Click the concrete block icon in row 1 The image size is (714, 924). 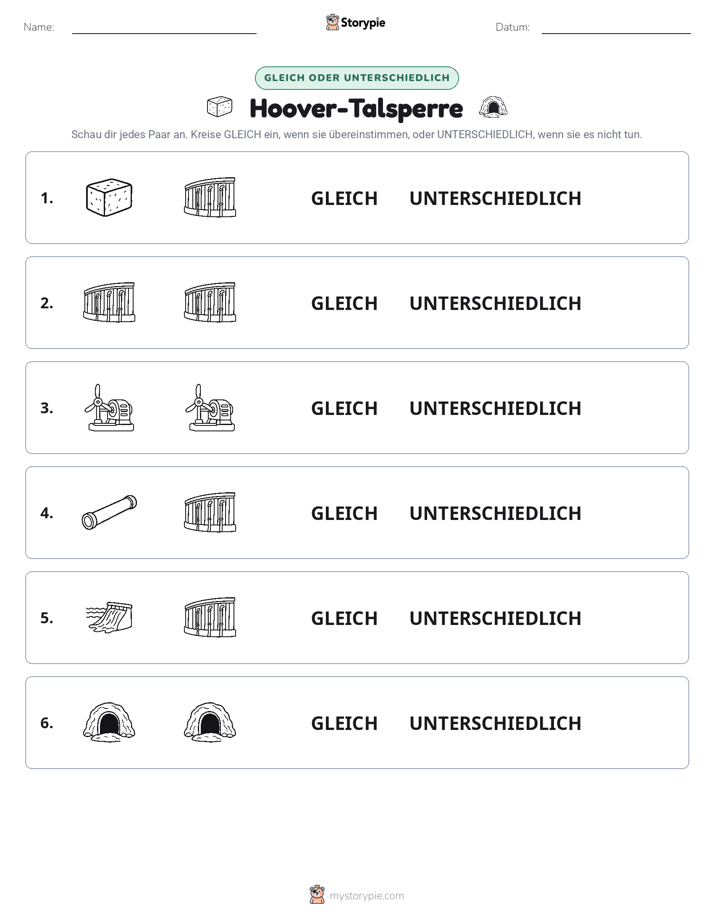coord(109,197)
